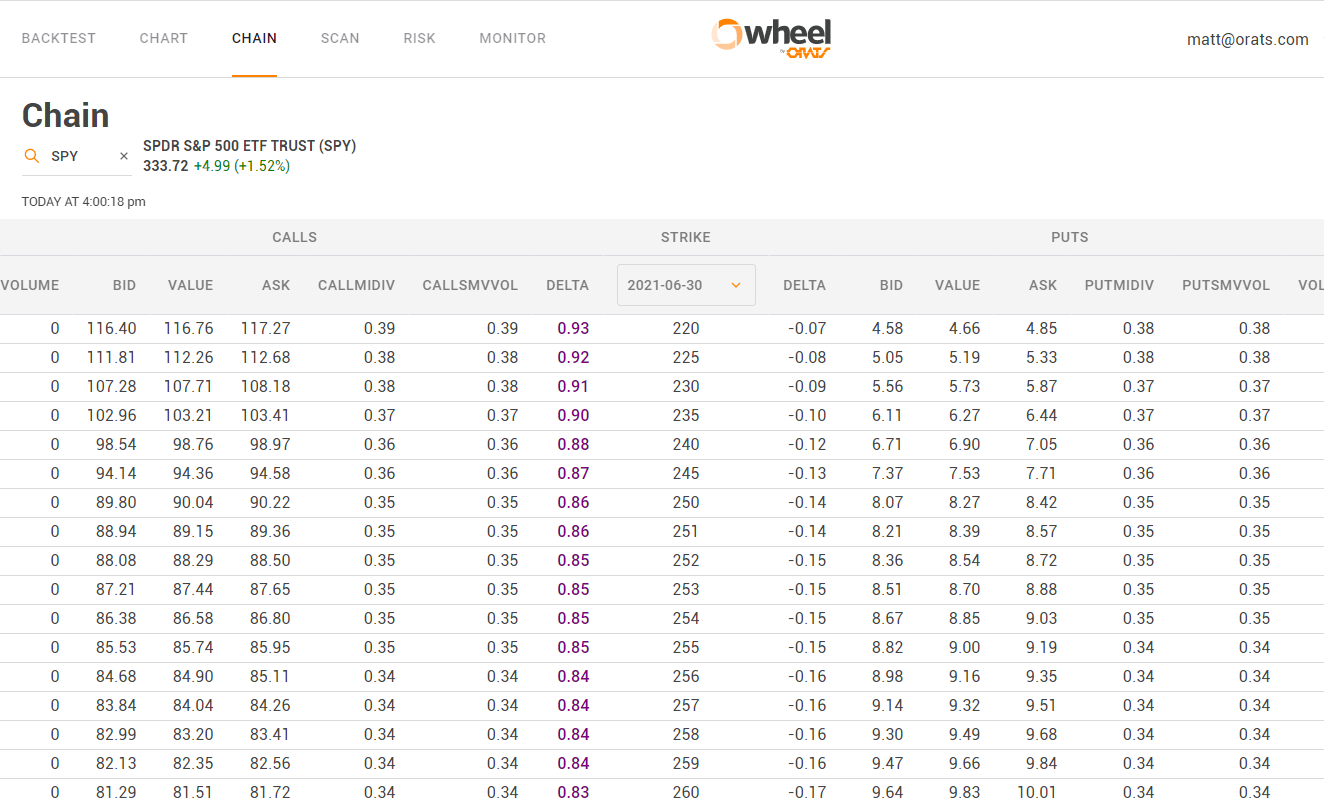Click call bid 116.40 for strike 220

[x=111, y=328]
